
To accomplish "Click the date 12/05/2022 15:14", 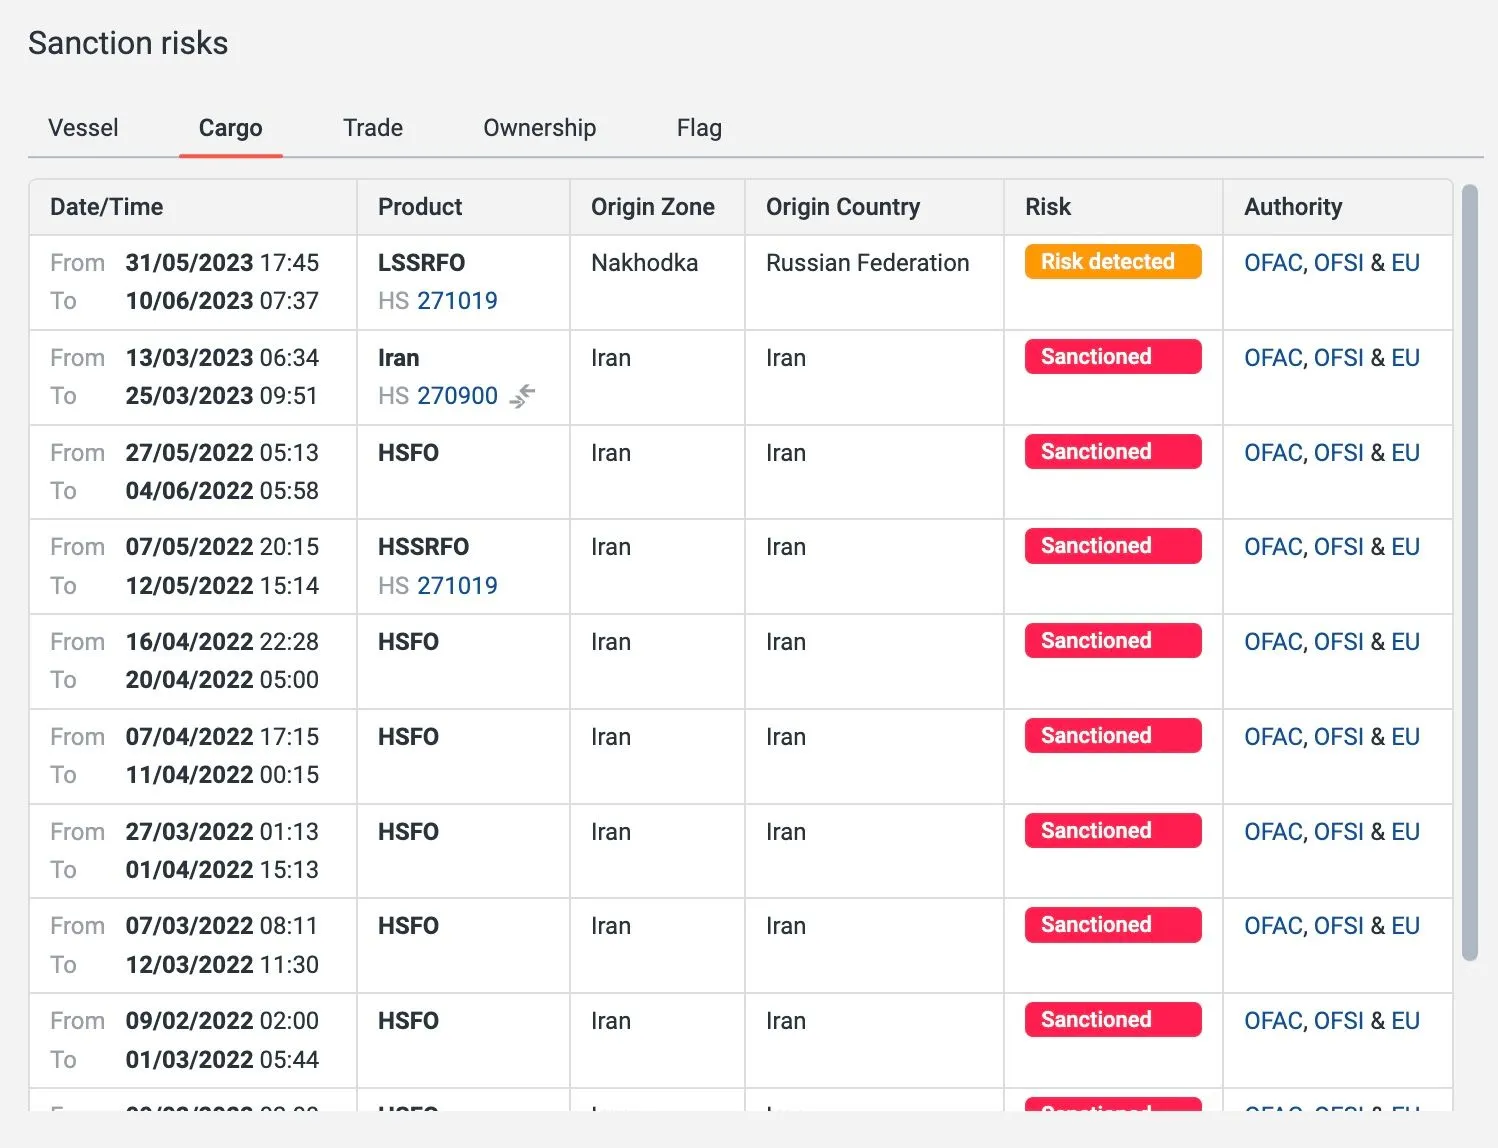I will click(222, 586).
